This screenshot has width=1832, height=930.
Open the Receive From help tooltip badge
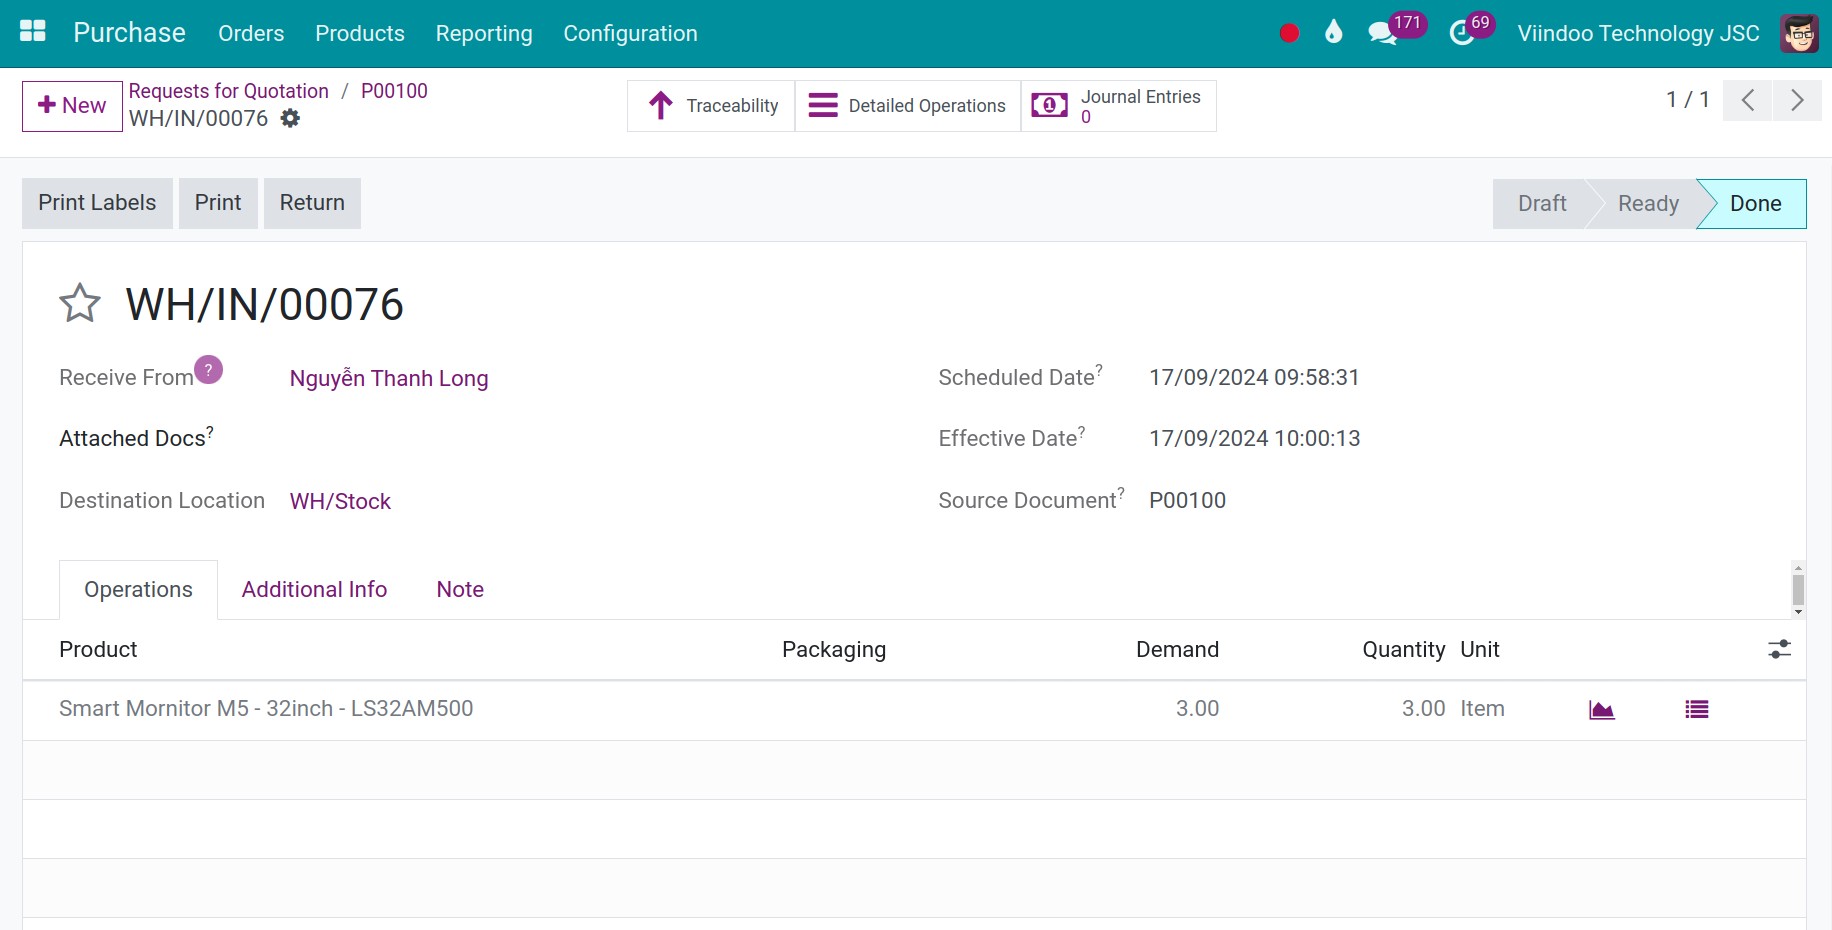[208, 369]
